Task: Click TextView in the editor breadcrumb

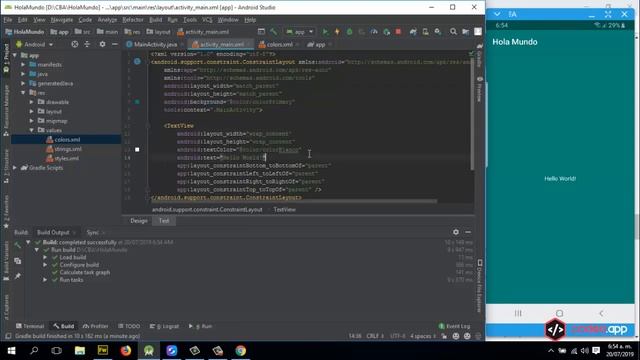Action: 284,209
